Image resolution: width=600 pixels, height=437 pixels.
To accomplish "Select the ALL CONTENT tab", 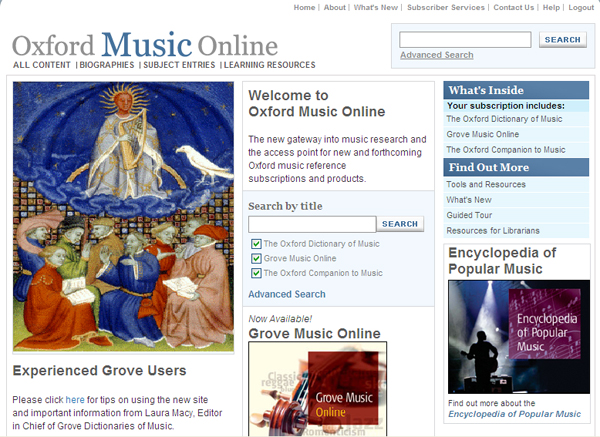I will coord(42,65).
